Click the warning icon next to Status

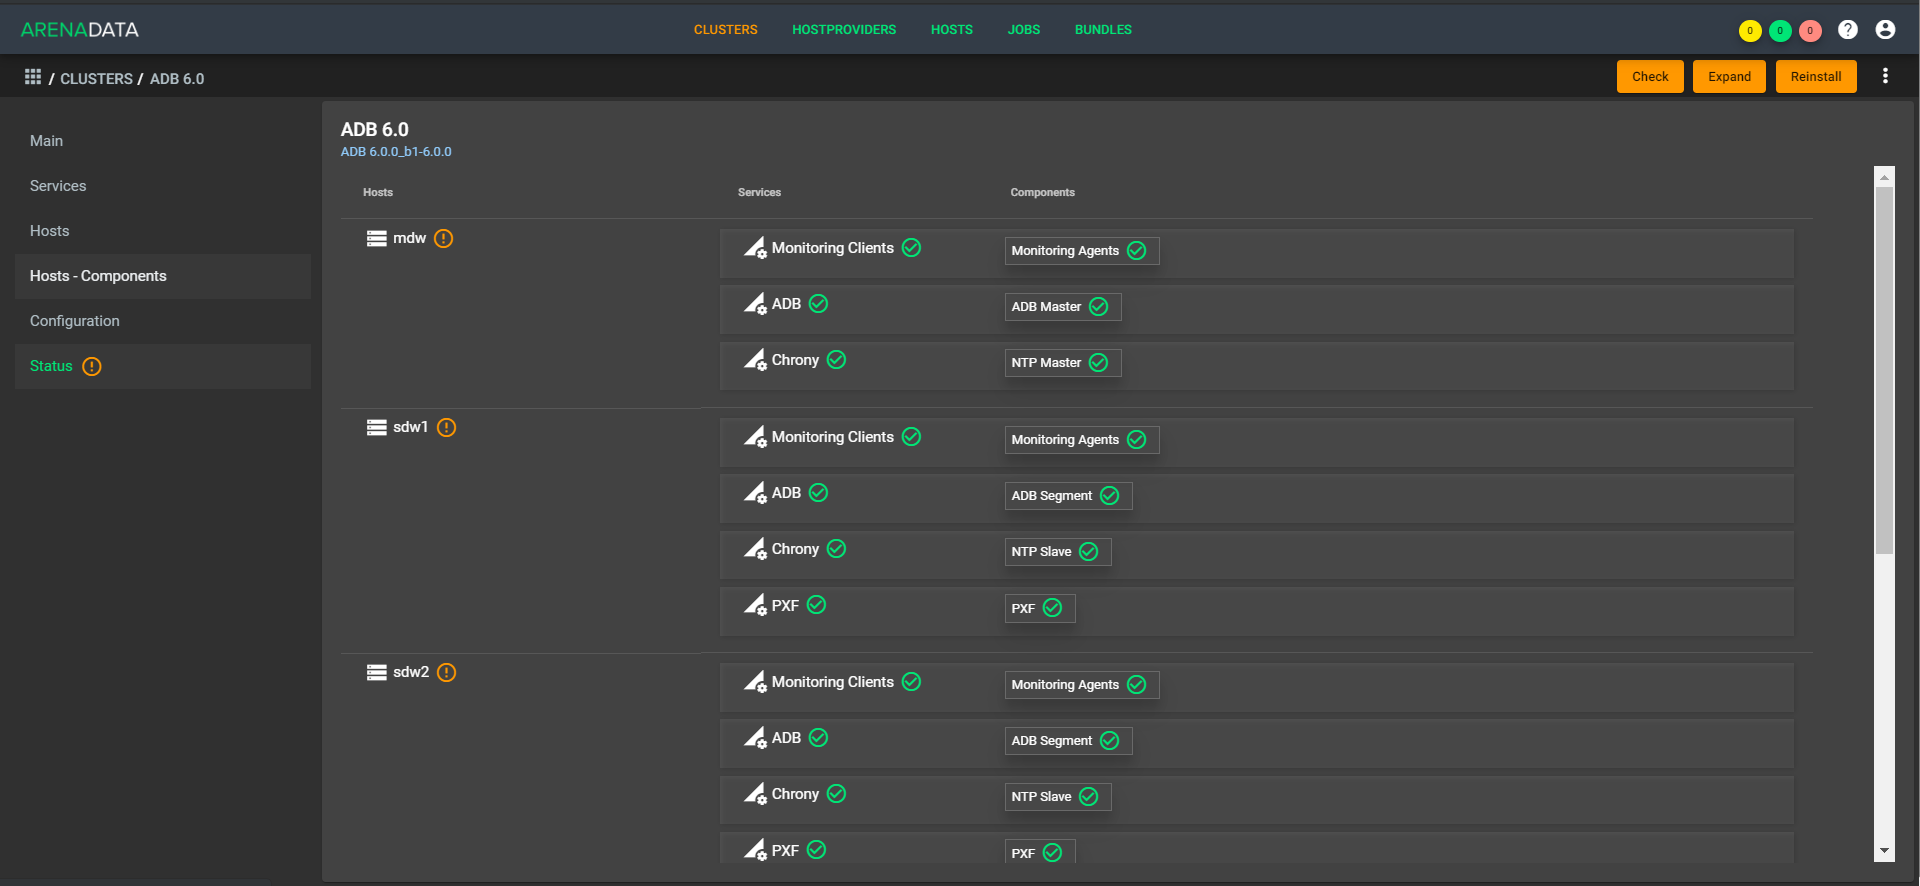92,366
